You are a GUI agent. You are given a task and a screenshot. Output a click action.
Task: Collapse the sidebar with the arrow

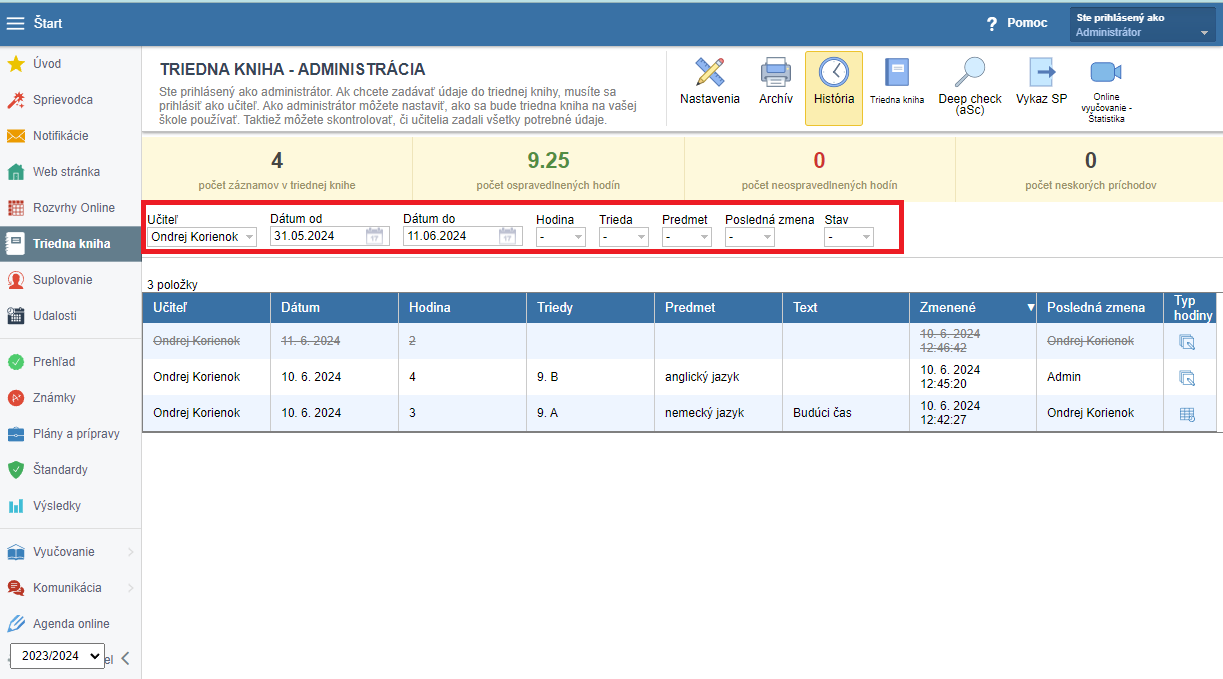click(x=125, y=658)
